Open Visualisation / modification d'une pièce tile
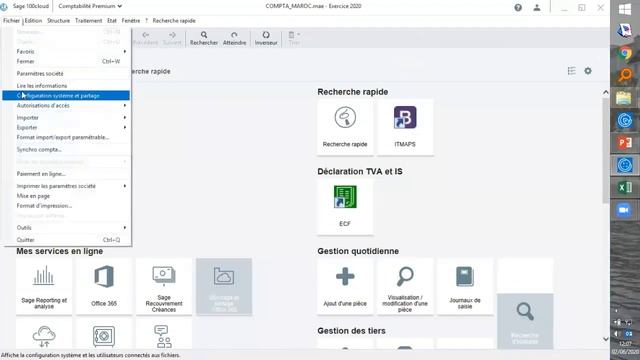Viewport: 640px width, 360px height. pyautogui.click(x=405, y=287)
